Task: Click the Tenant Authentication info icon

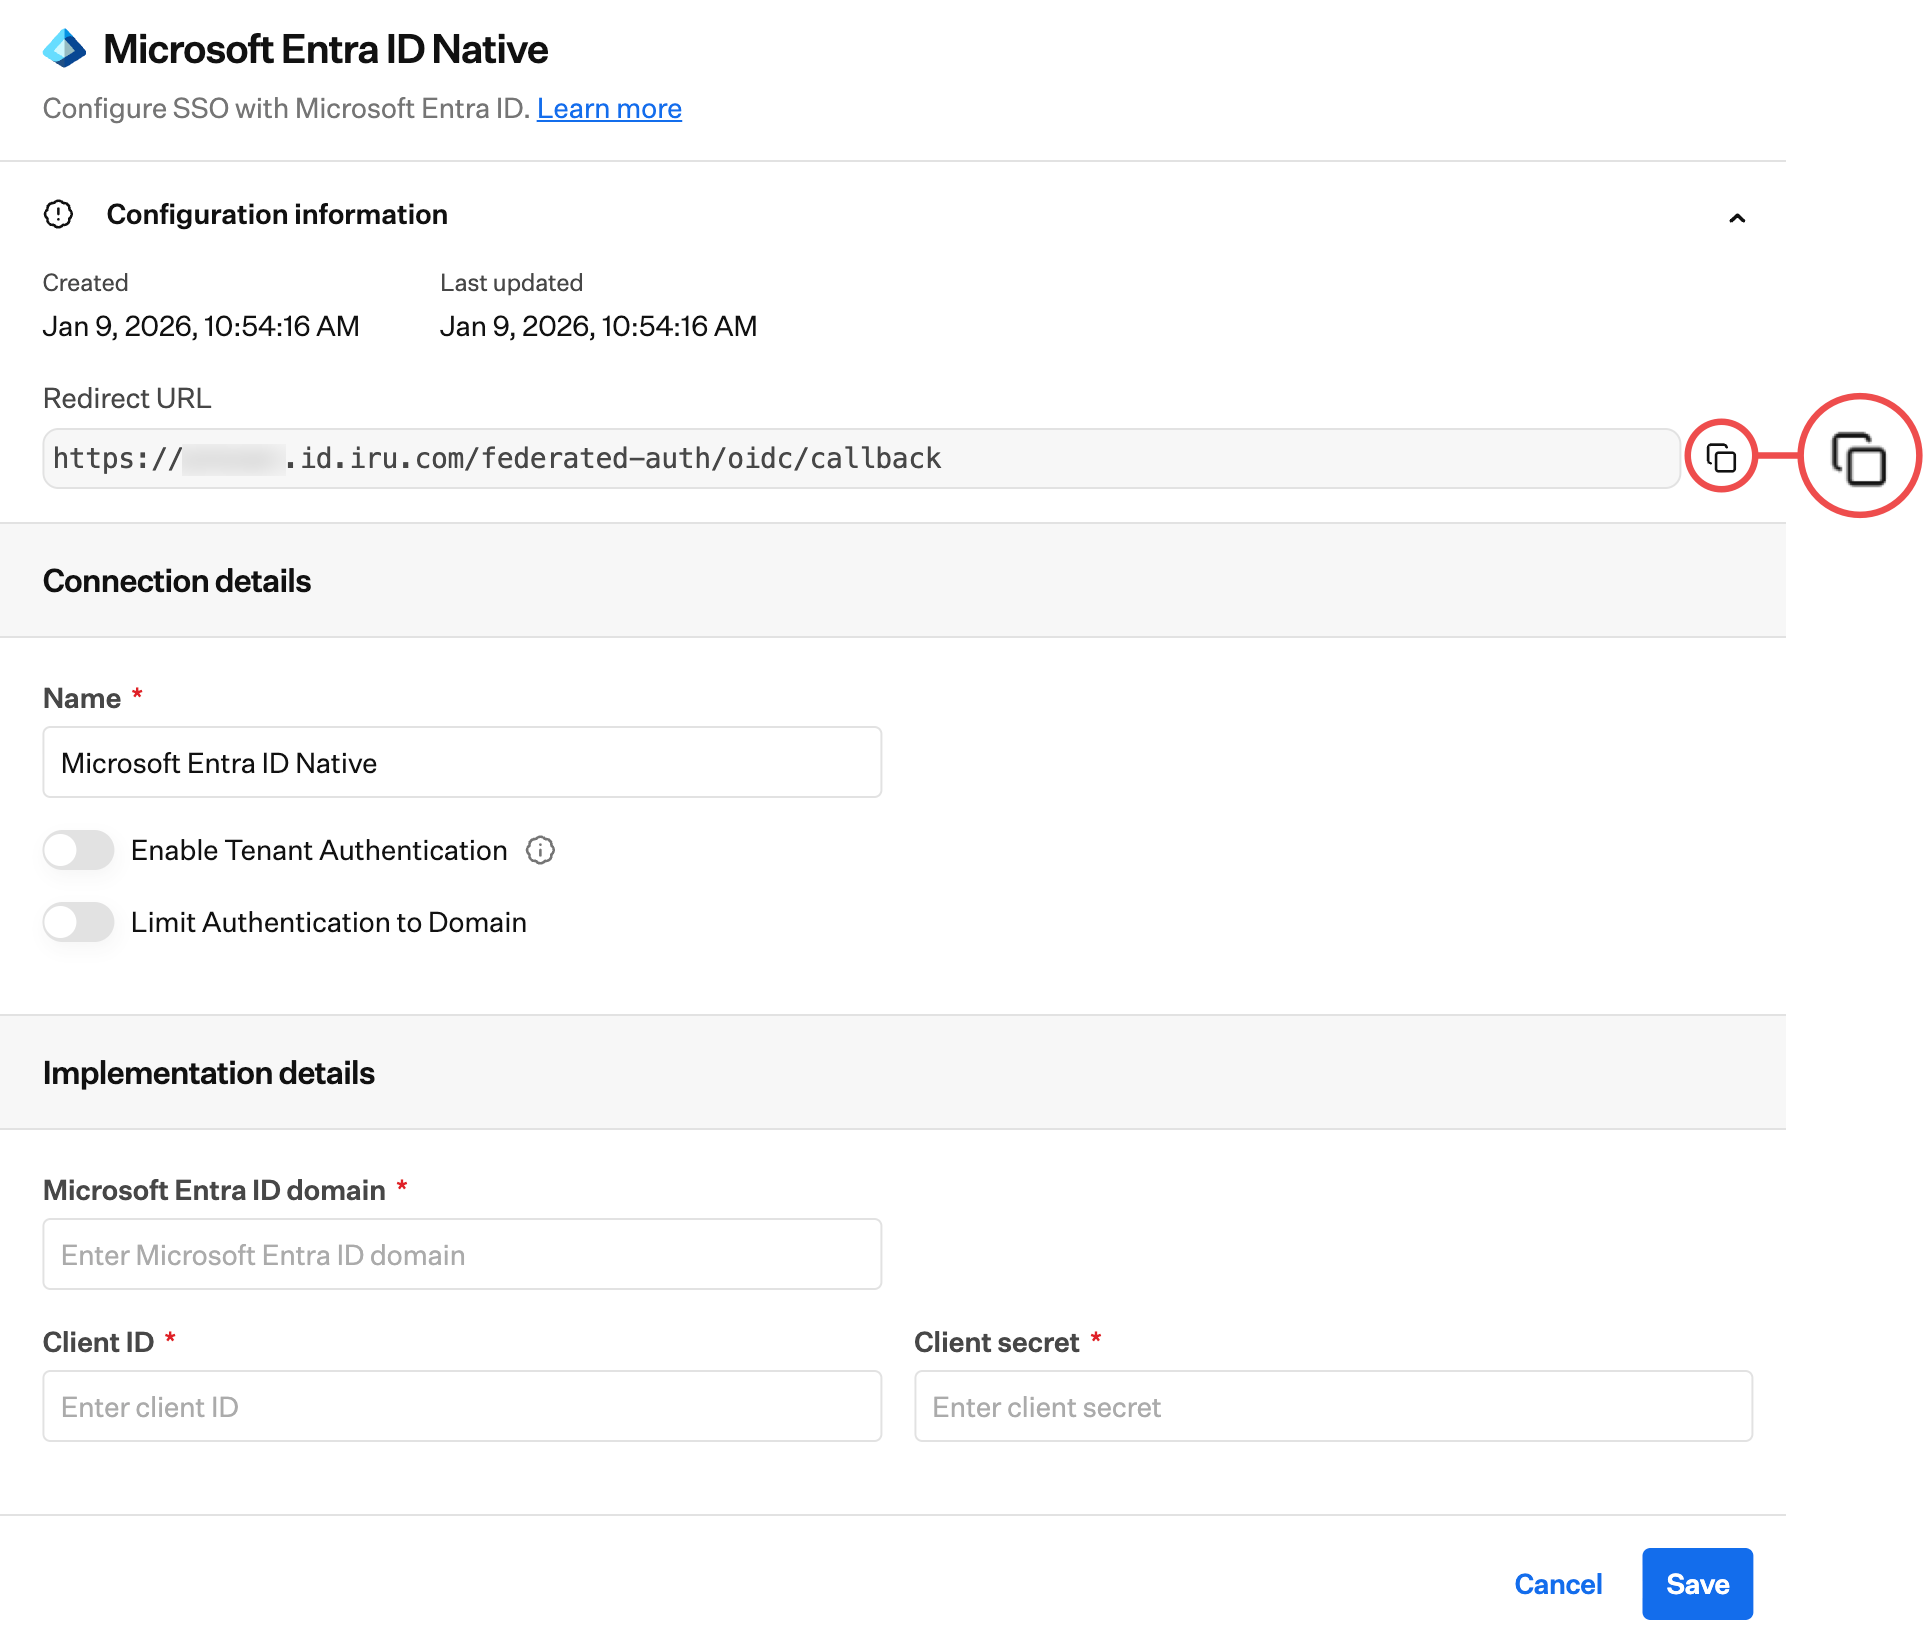Action: point(540,850)
